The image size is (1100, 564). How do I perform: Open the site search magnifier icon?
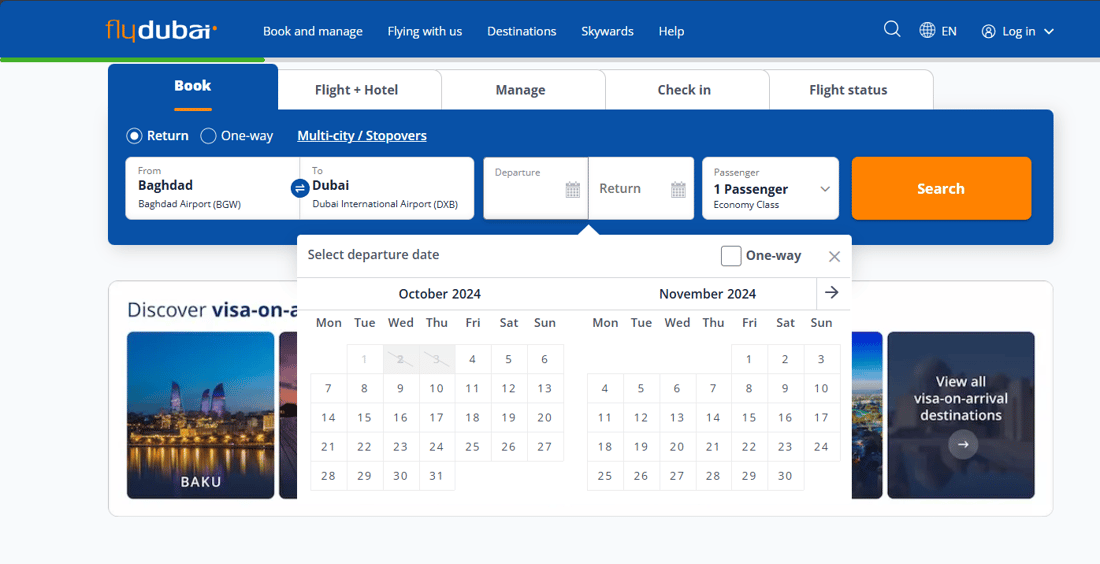[x=892, y=29]
